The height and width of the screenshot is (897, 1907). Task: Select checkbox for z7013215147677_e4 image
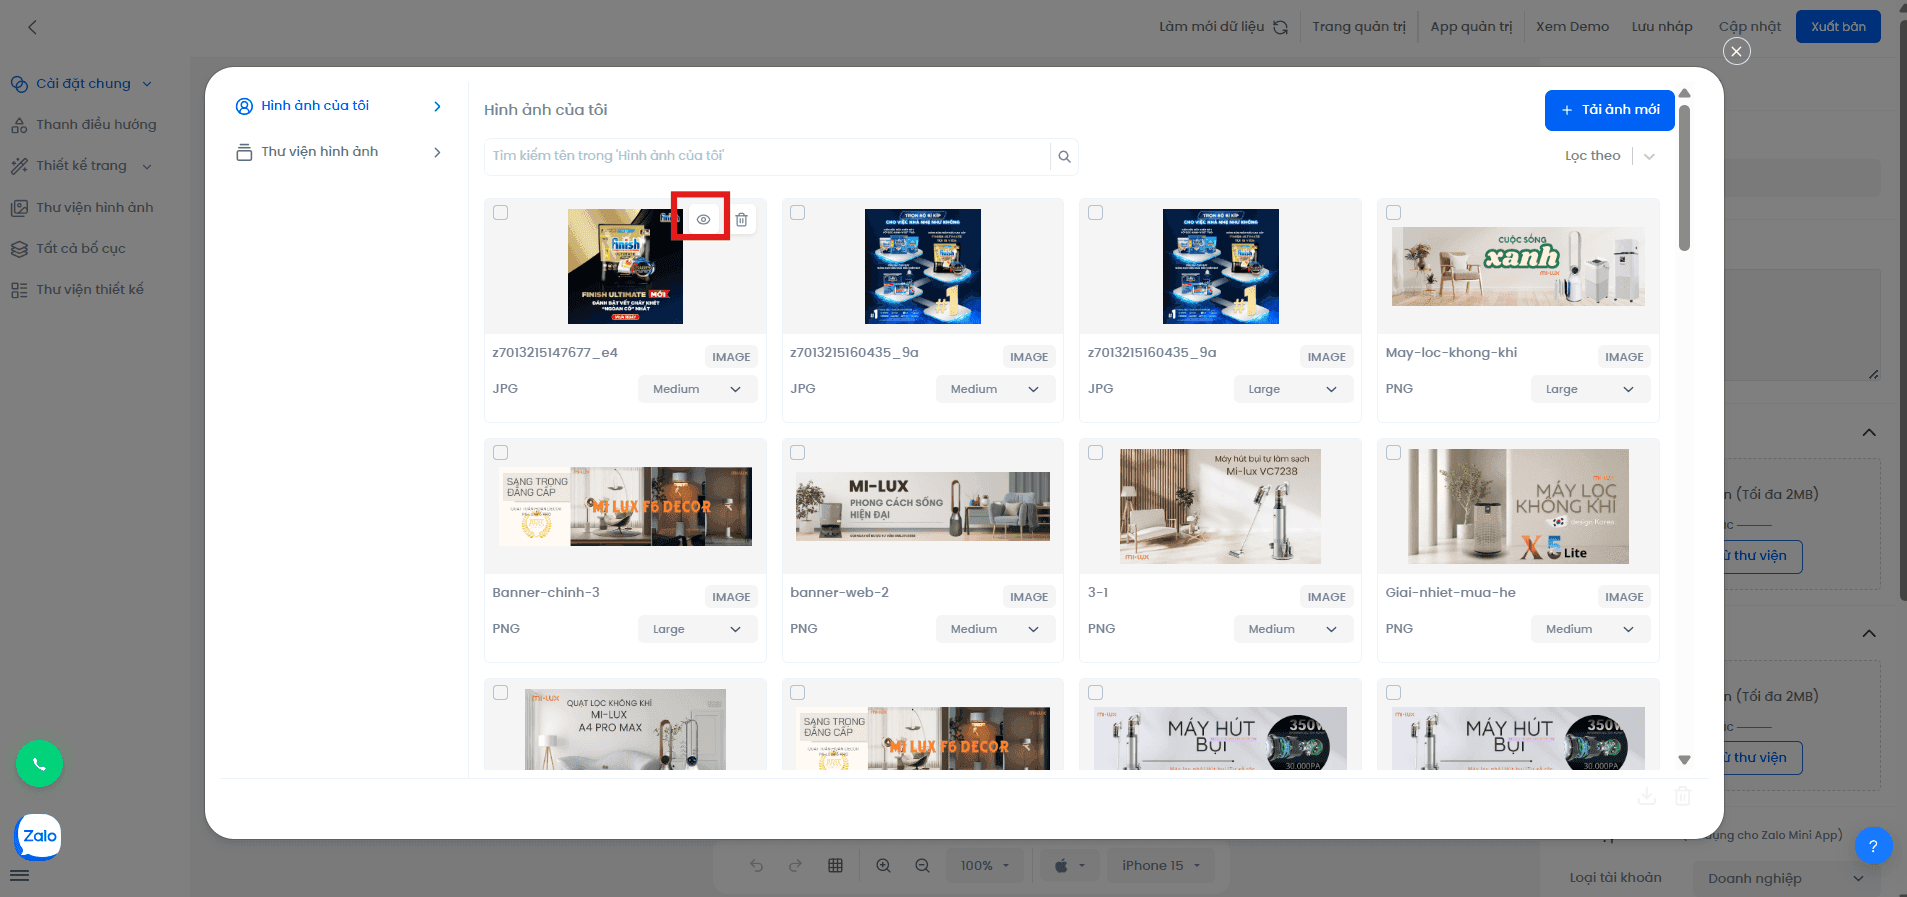click(501, 213)
